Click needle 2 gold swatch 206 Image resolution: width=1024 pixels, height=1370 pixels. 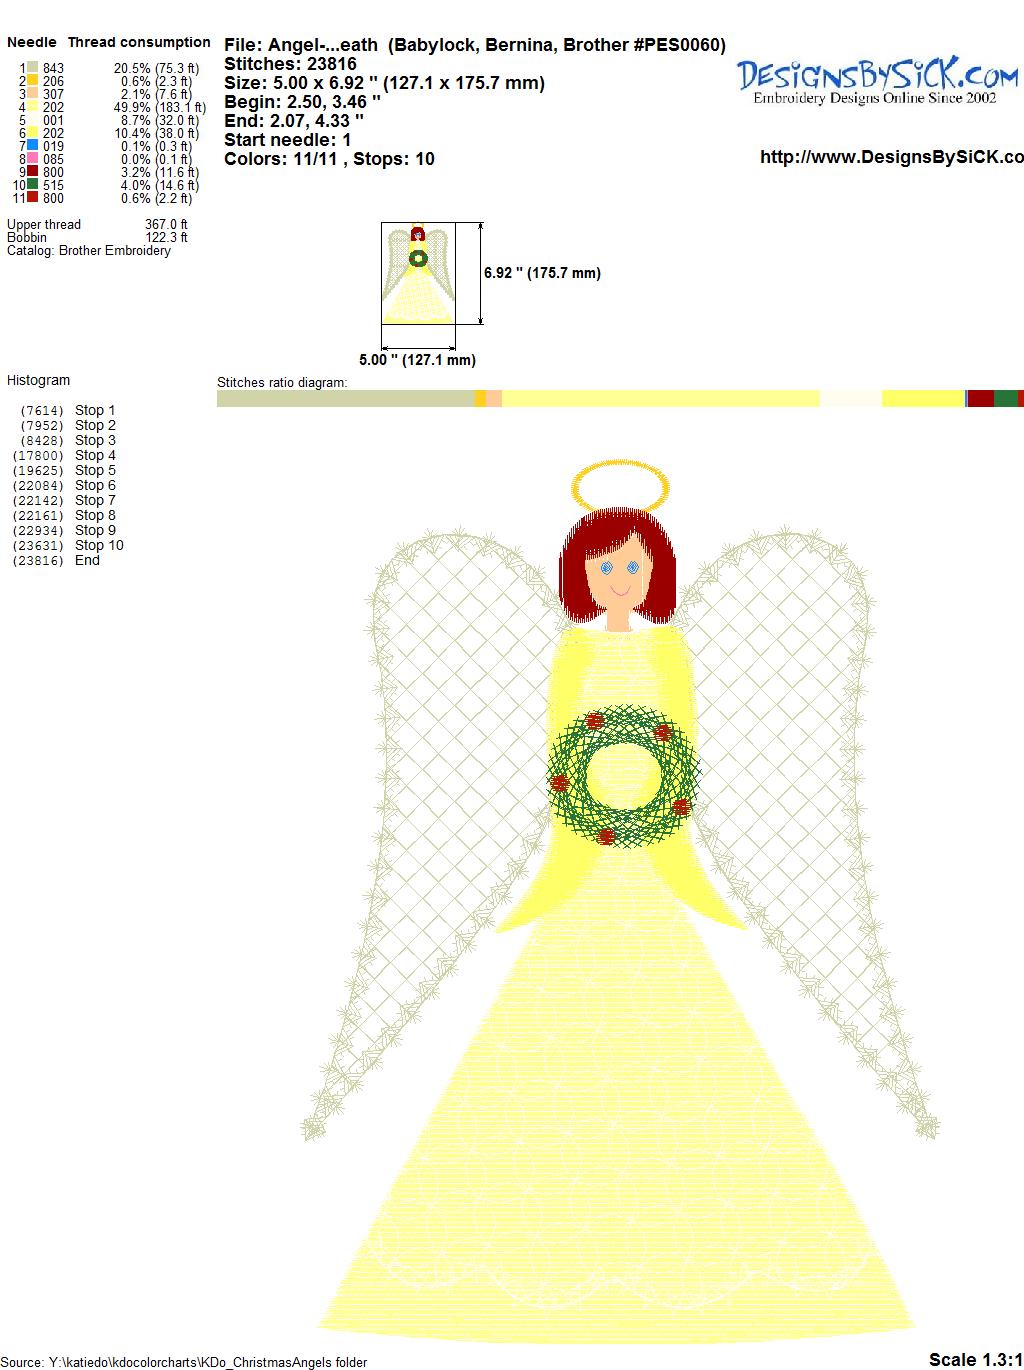(32, 82)
